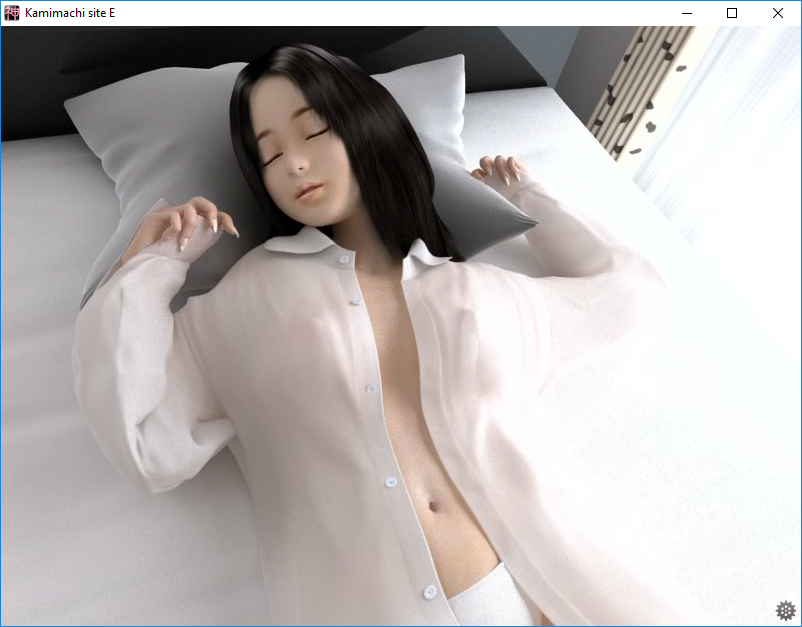Viewport: 802px width, 627px height.
Task: Close the Kamimachi site E window
Action: pos(777,13)
